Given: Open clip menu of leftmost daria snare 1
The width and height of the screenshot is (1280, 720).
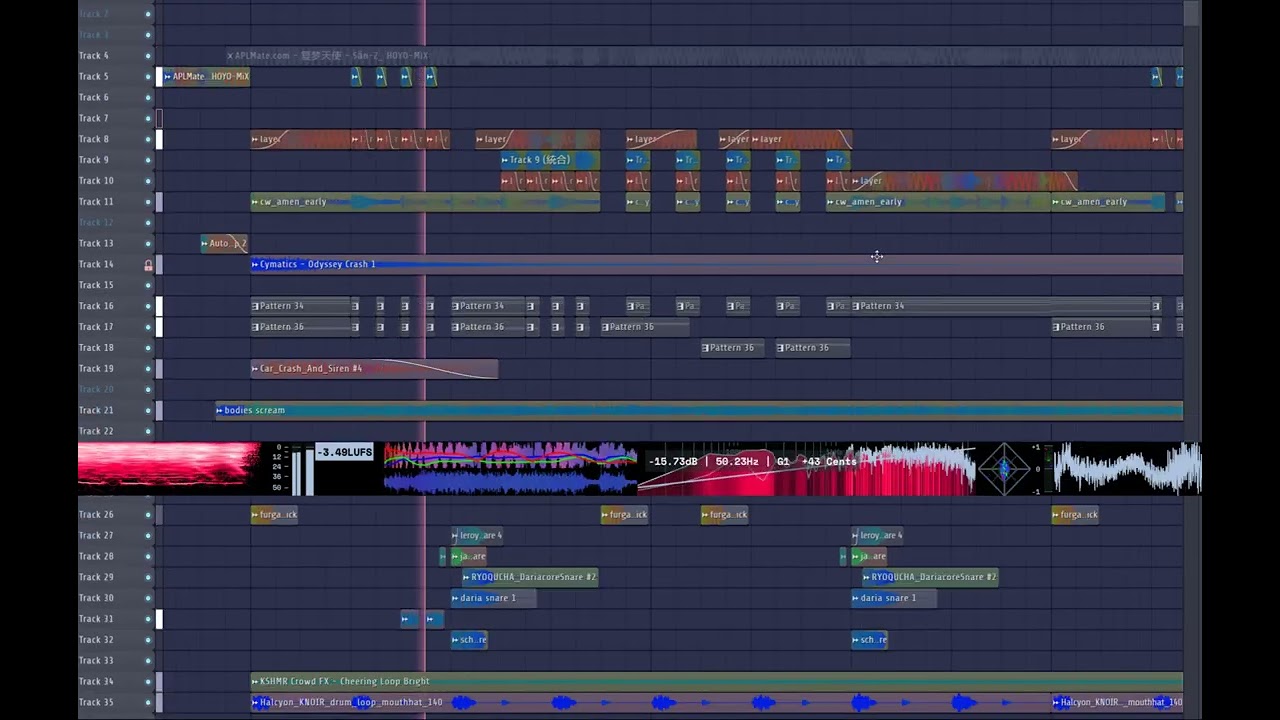Looking at the screenshot, I should 455,598.
